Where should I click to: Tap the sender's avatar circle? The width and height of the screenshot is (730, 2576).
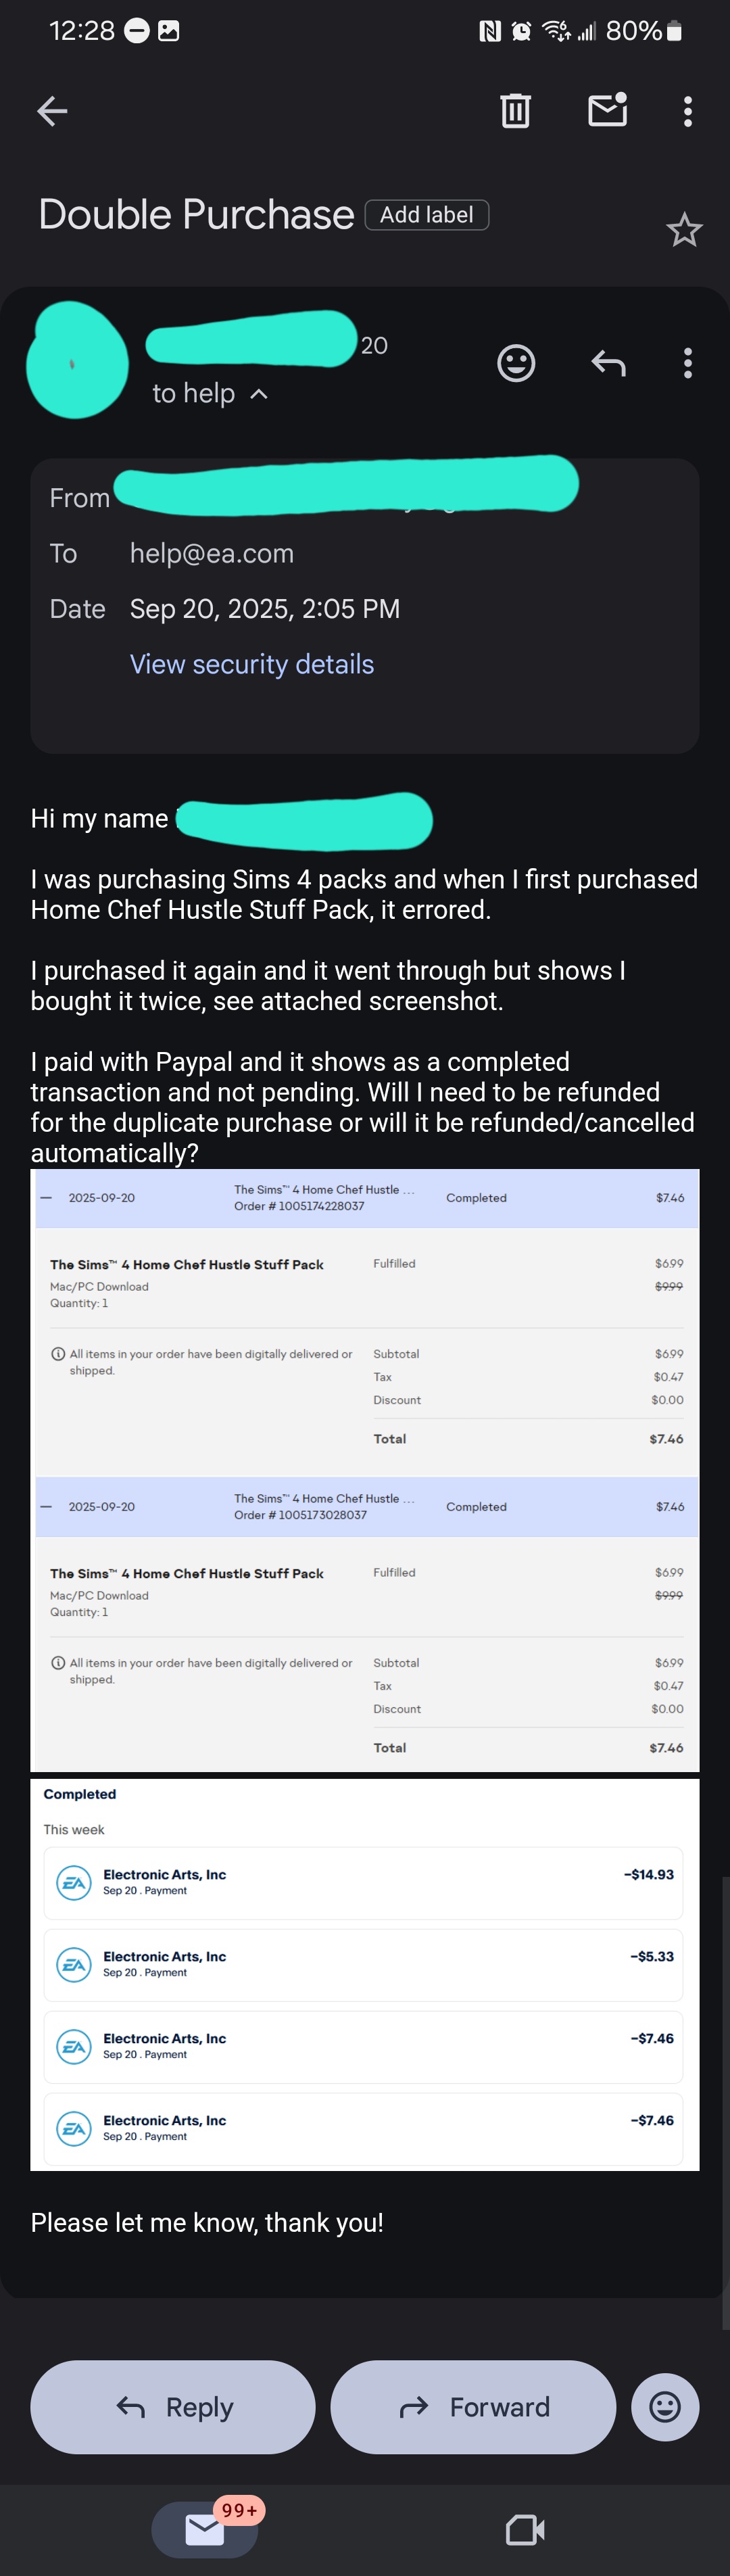77,360
